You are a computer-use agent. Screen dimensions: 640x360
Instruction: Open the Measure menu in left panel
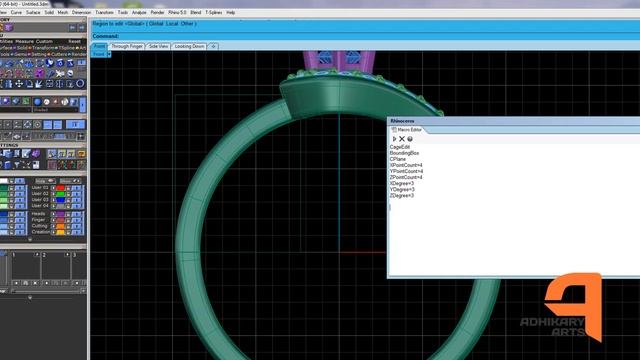(x=24, y=42)
